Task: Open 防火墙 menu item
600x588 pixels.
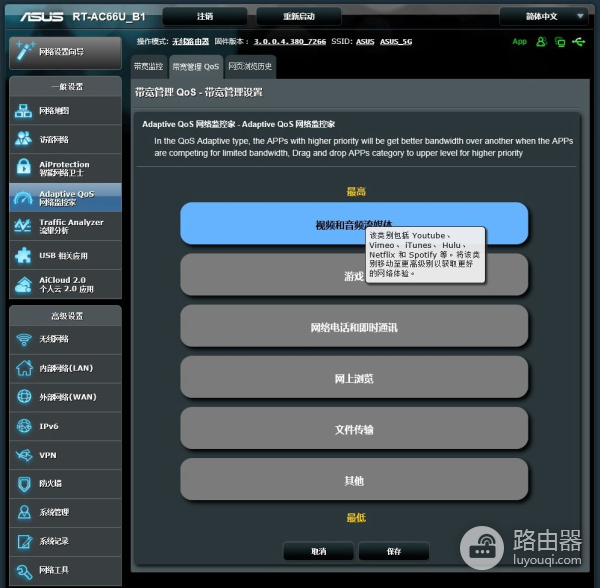Action: coord(65,484)
